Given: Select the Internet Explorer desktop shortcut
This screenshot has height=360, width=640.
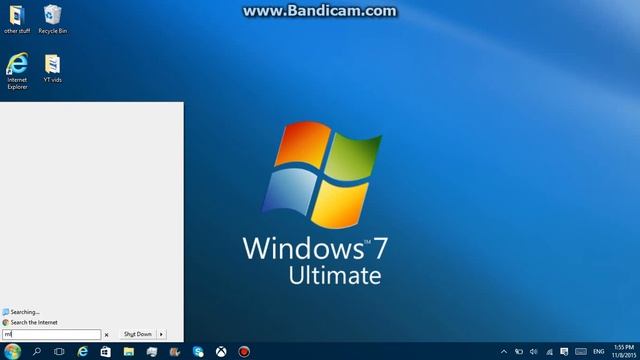Looking at the screenshot, I should click(x=17, y=71).
